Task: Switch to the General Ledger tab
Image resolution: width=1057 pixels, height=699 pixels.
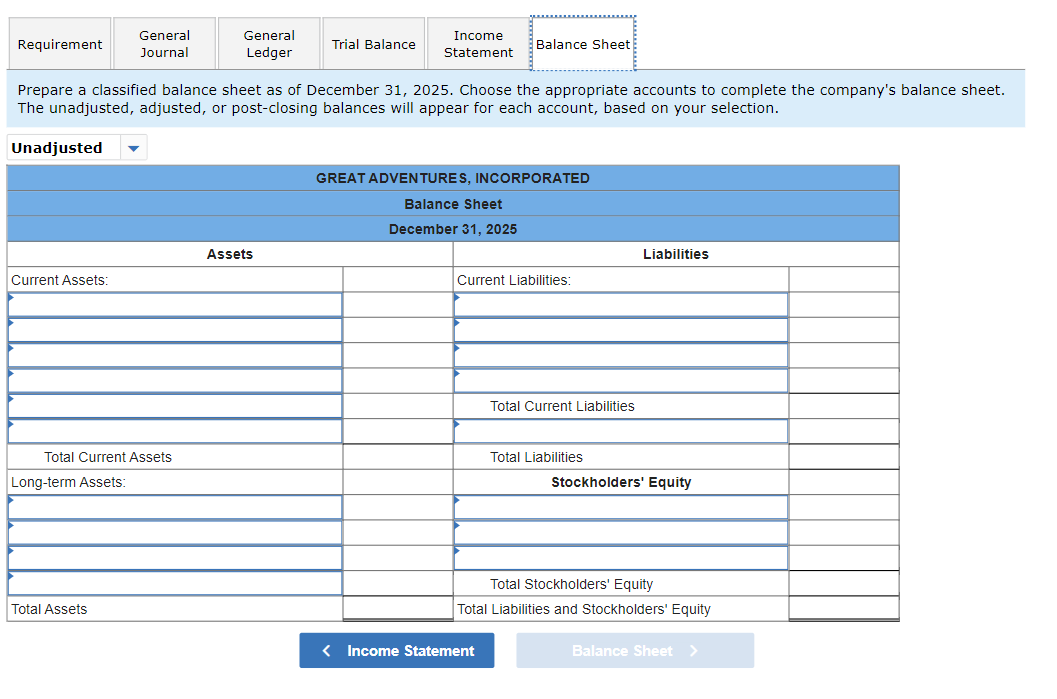Action: point(268,43)
